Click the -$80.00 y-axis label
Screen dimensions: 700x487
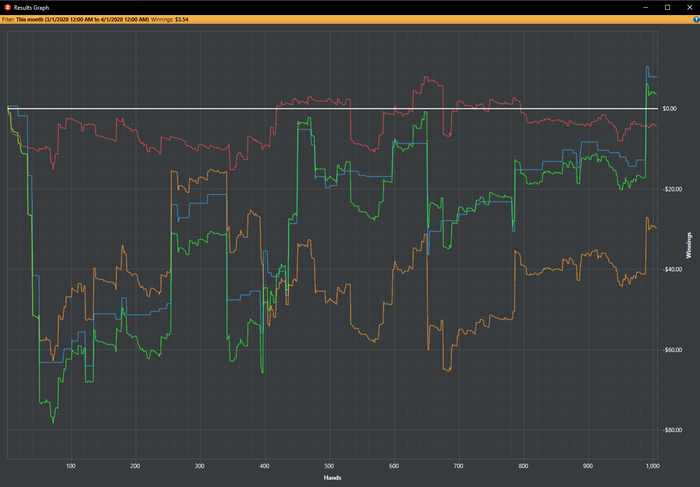tap(672, 430)
